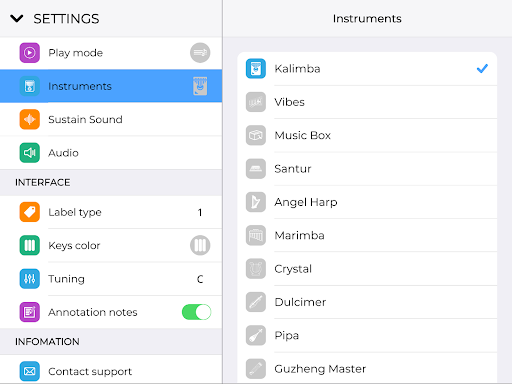This screenshot has height=384, width=512.
Task: Change the Tuning key value C
Action: click(200, 279)
